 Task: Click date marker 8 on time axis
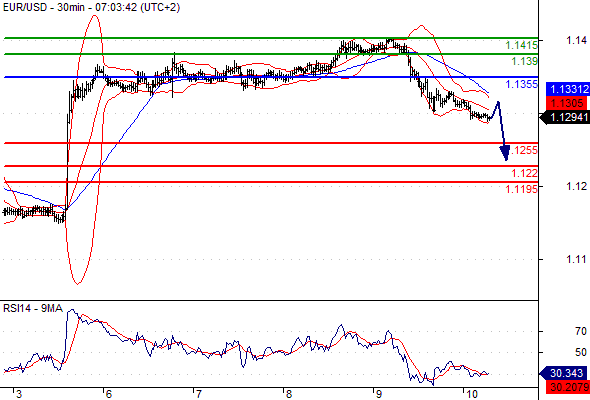[288, 394]
